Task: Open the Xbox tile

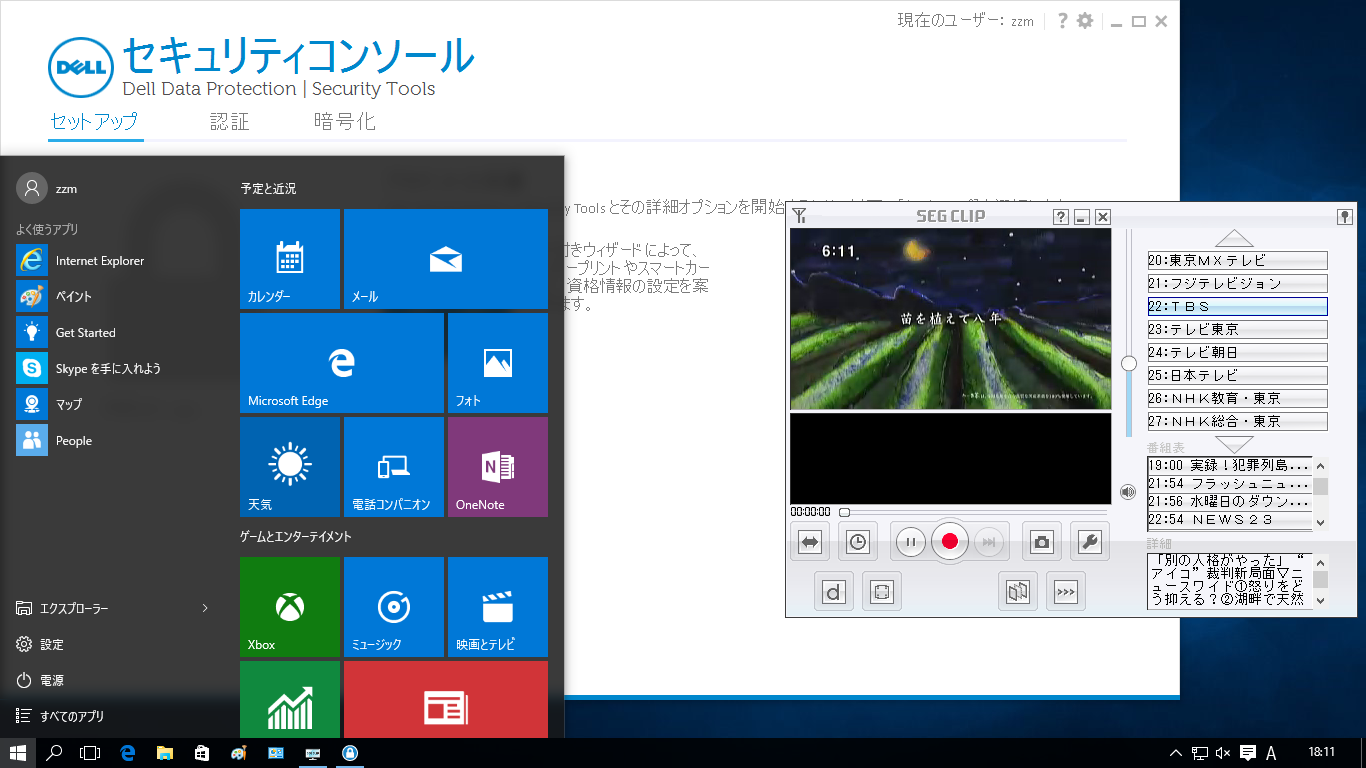Action: pyautogui.click(x=290, y=607)
